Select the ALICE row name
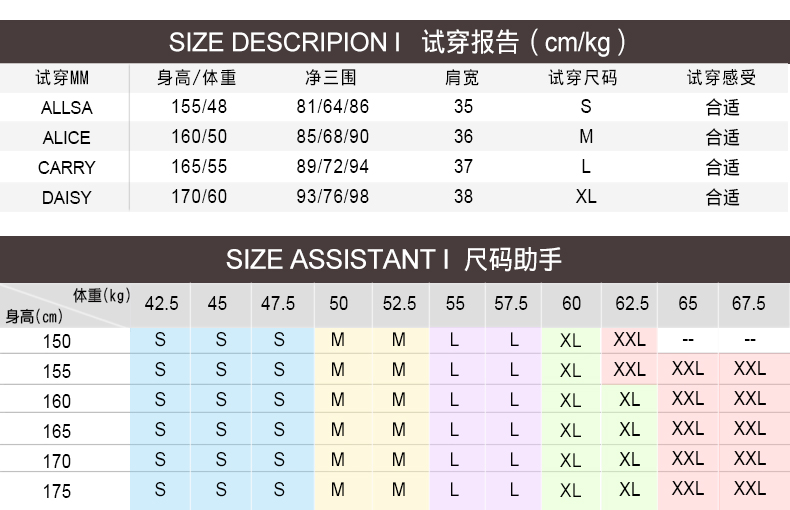The height and width of the screenshot is (510, 790). (x=66, y=138)
